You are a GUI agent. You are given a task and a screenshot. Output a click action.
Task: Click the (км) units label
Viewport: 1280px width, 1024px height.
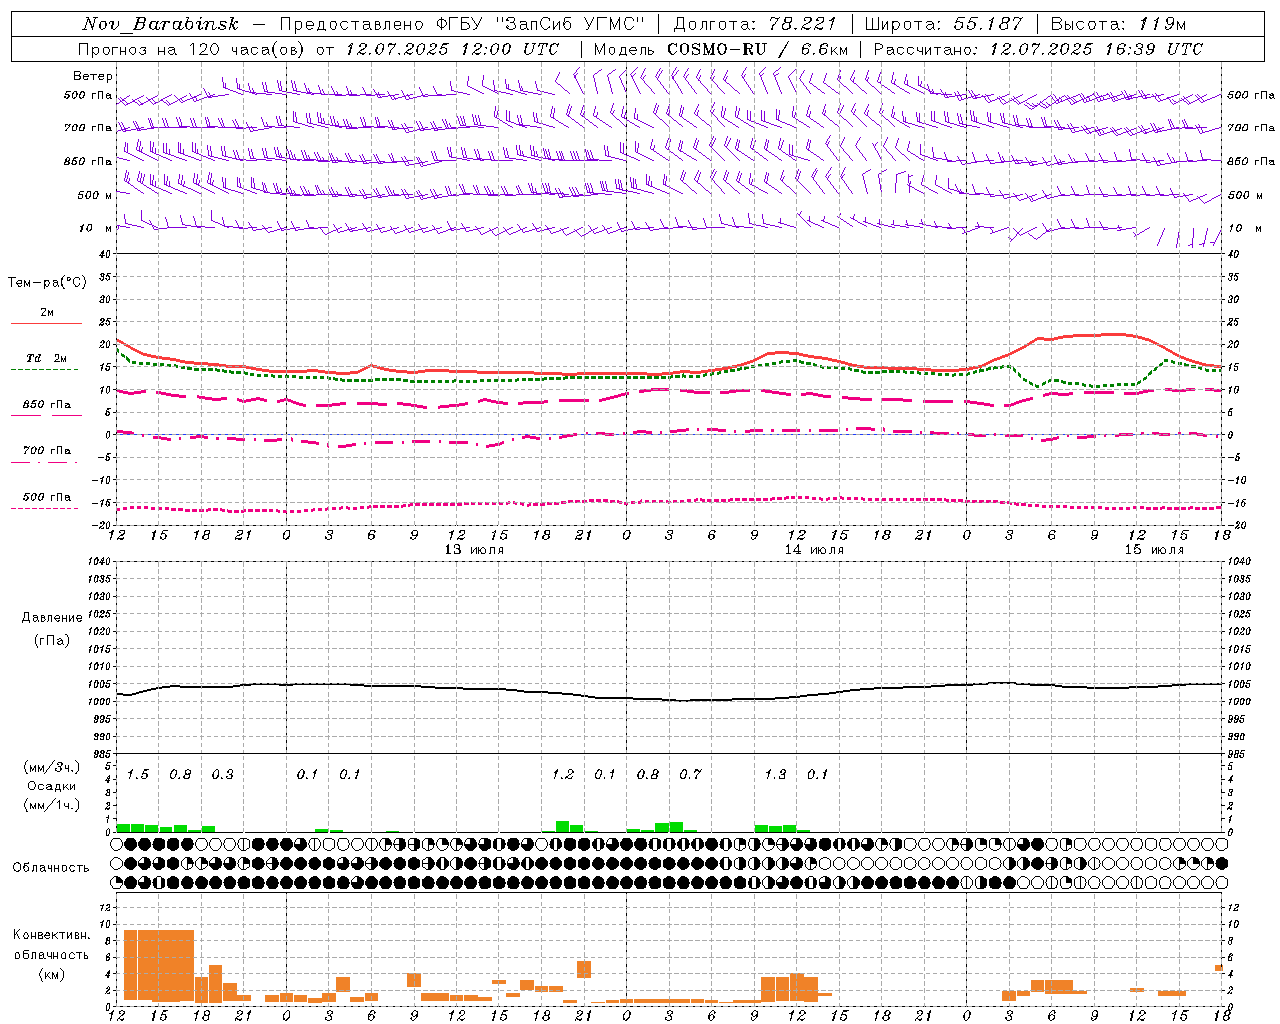[x=52, y=973]
